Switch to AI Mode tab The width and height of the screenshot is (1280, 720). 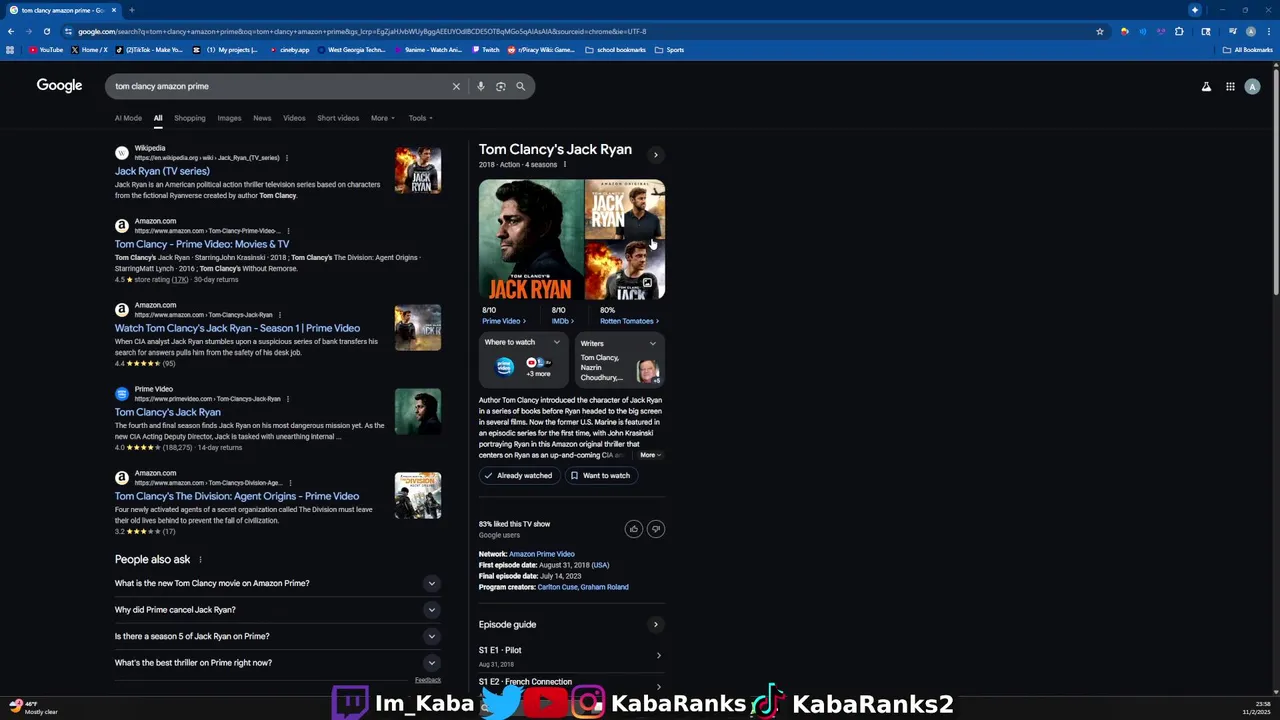[x=128, y=118]
